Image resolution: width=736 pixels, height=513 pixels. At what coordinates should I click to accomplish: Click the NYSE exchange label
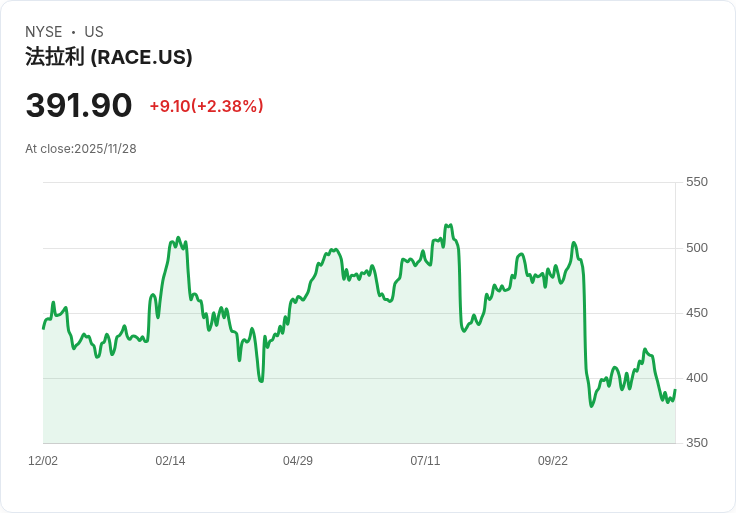coord(44,32)
